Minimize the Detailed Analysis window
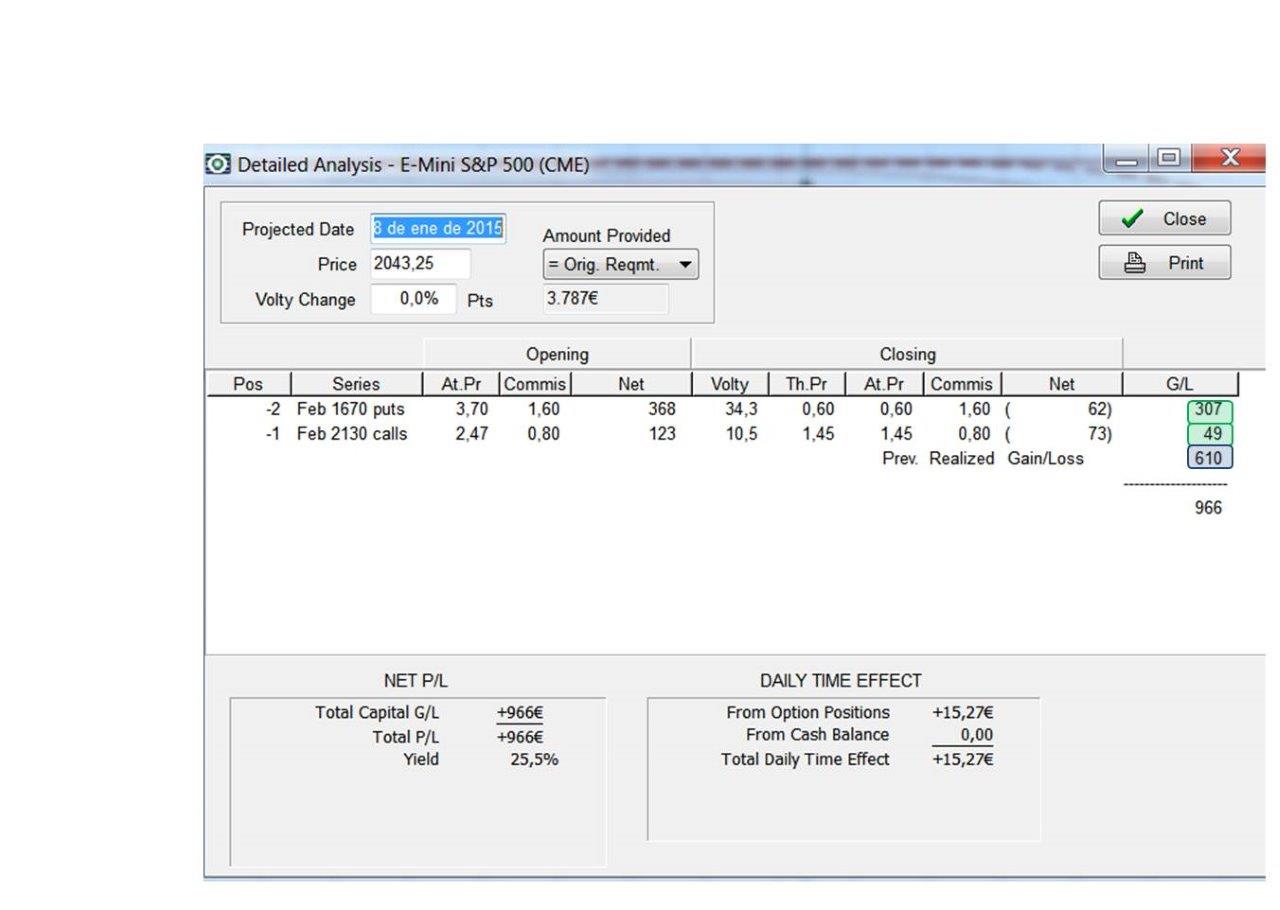 point(1126,160)
